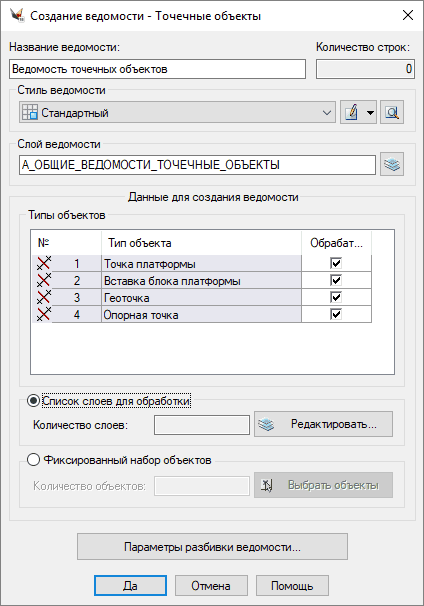Uncheck the Точка платформы checkbox

coord(336,263)
